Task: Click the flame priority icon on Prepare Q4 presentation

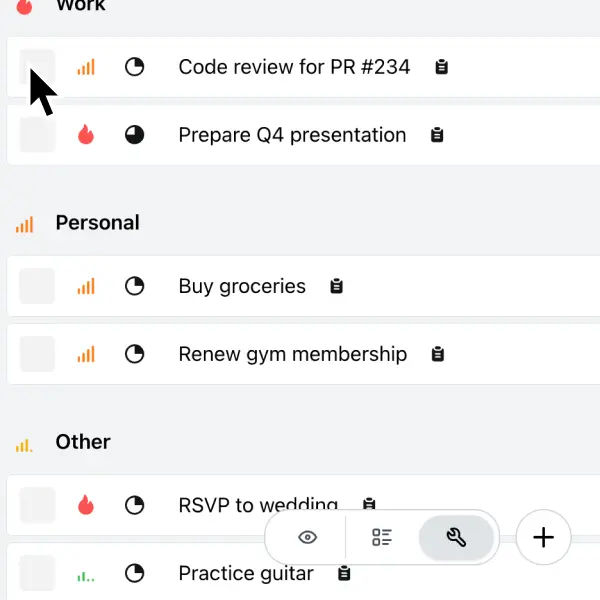Action: (x=86, y=135)
